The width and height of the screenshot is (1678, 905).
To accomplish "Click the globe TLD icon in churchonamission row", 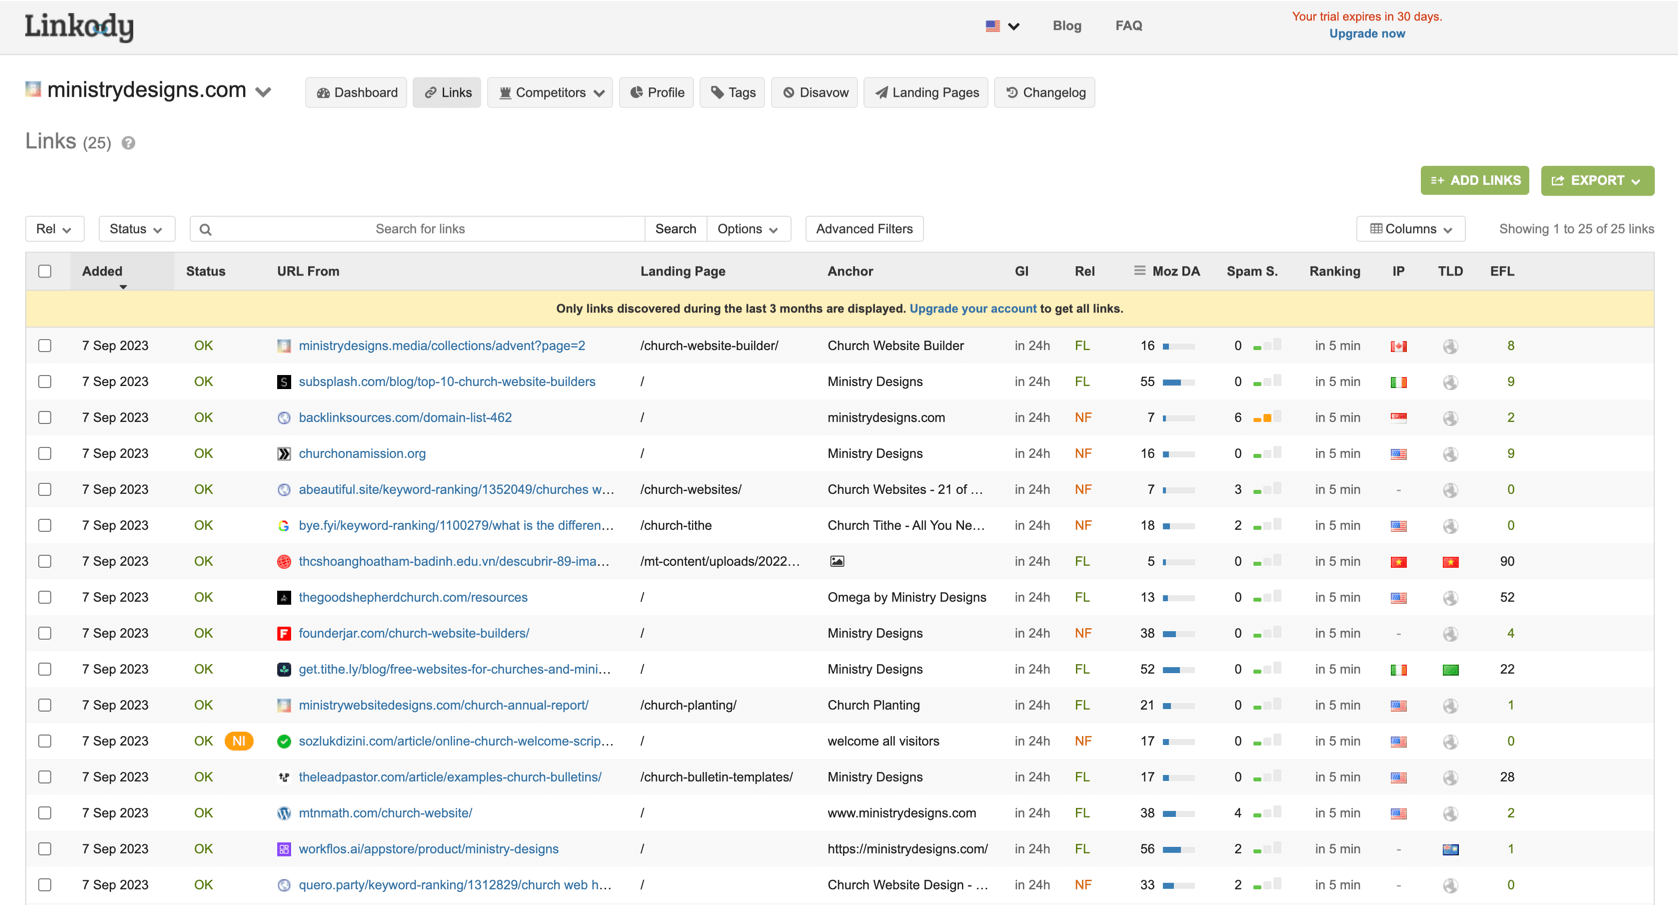I will (1450, 454).
